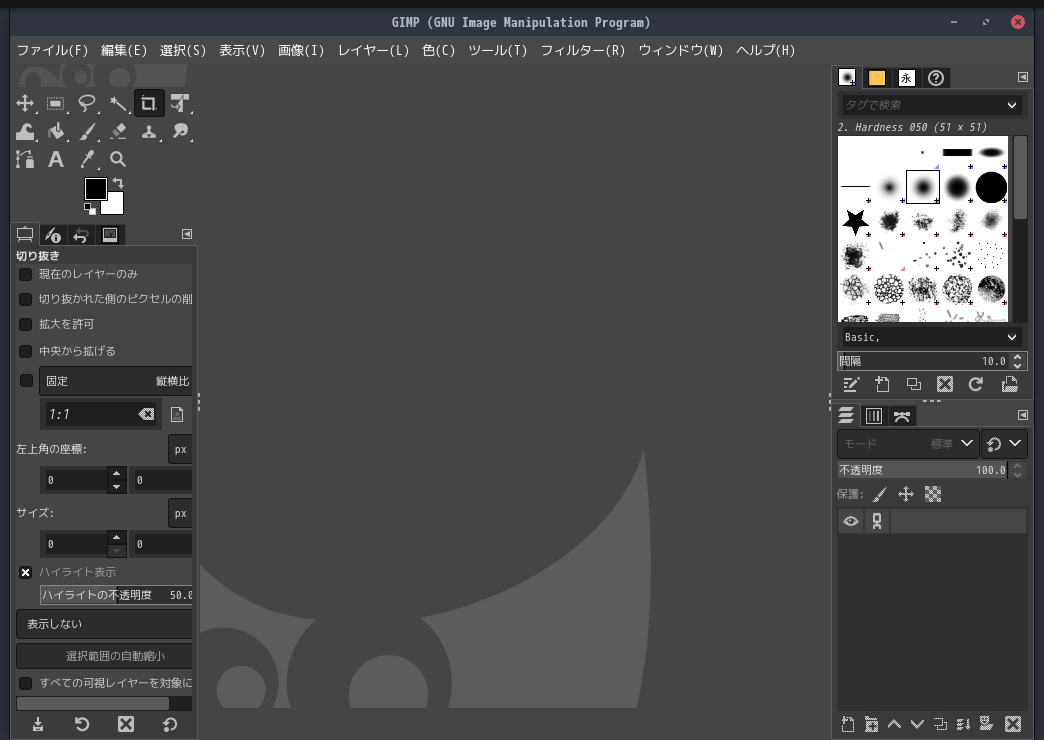This screenshot has height=740, width=1044.
Task: Choose the Fuzzy Select magic wand tool
Action: (x=118, y=103)
